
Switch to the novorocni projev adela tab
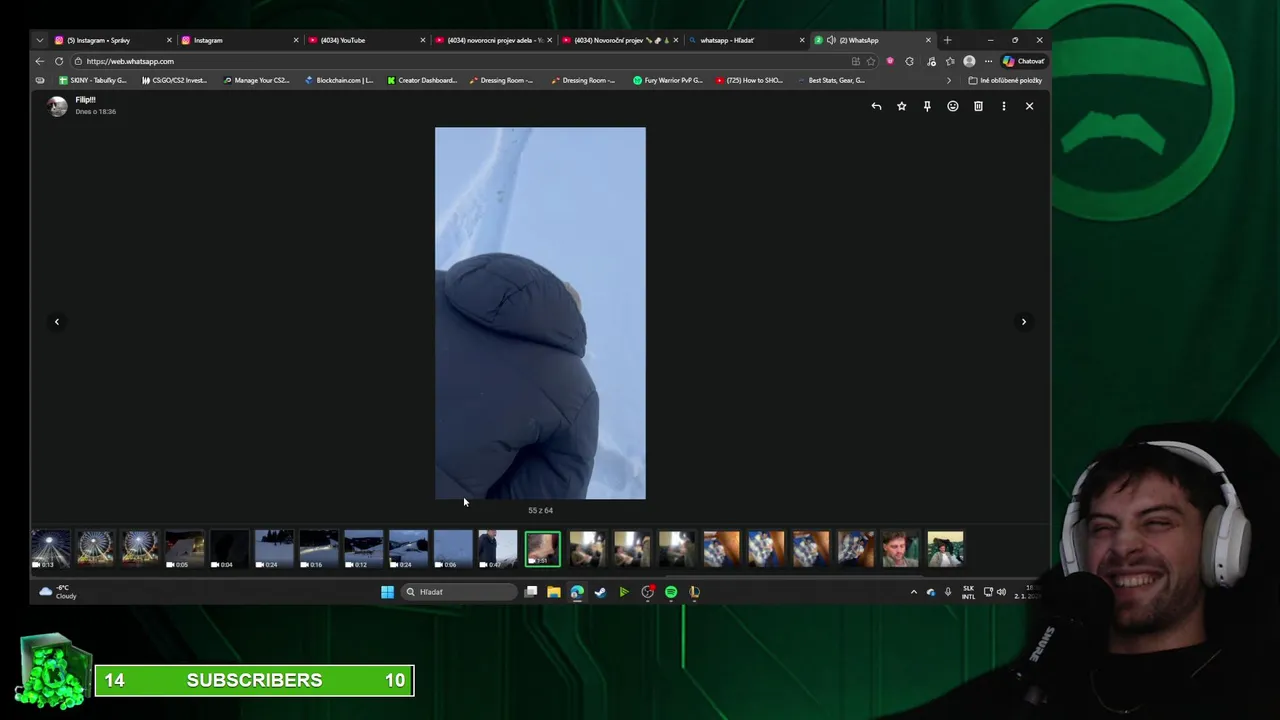point(492,40)
